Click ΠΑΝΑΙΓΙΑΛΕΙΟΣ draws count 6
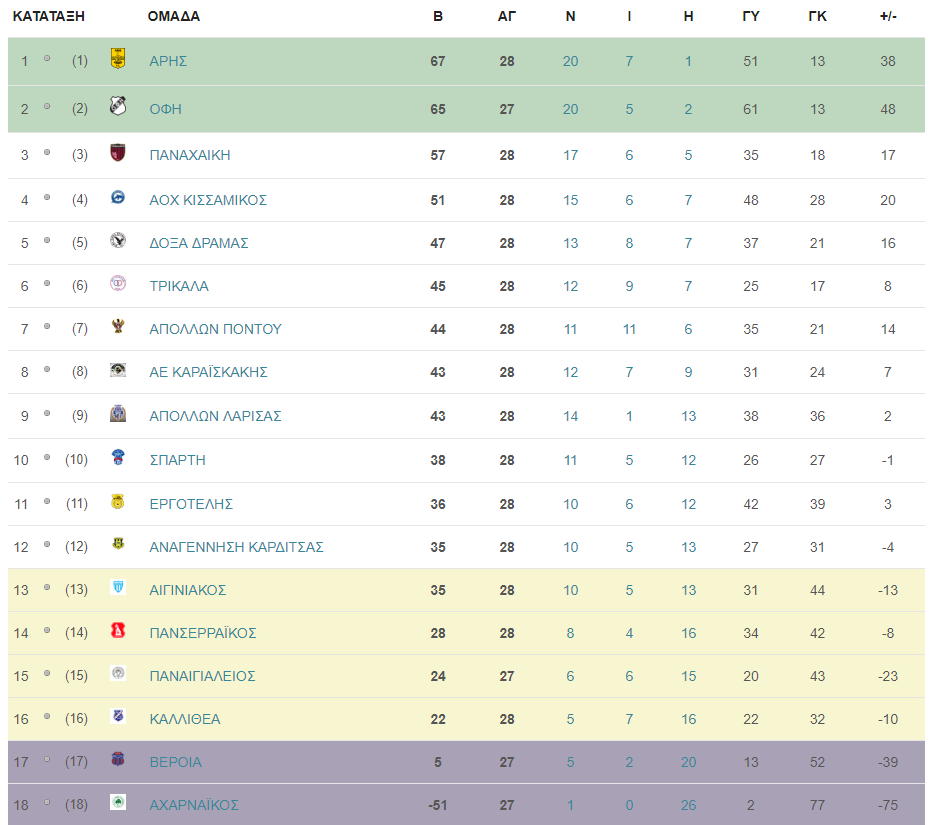This screenshot has height=825, width=935. (629, 676)
